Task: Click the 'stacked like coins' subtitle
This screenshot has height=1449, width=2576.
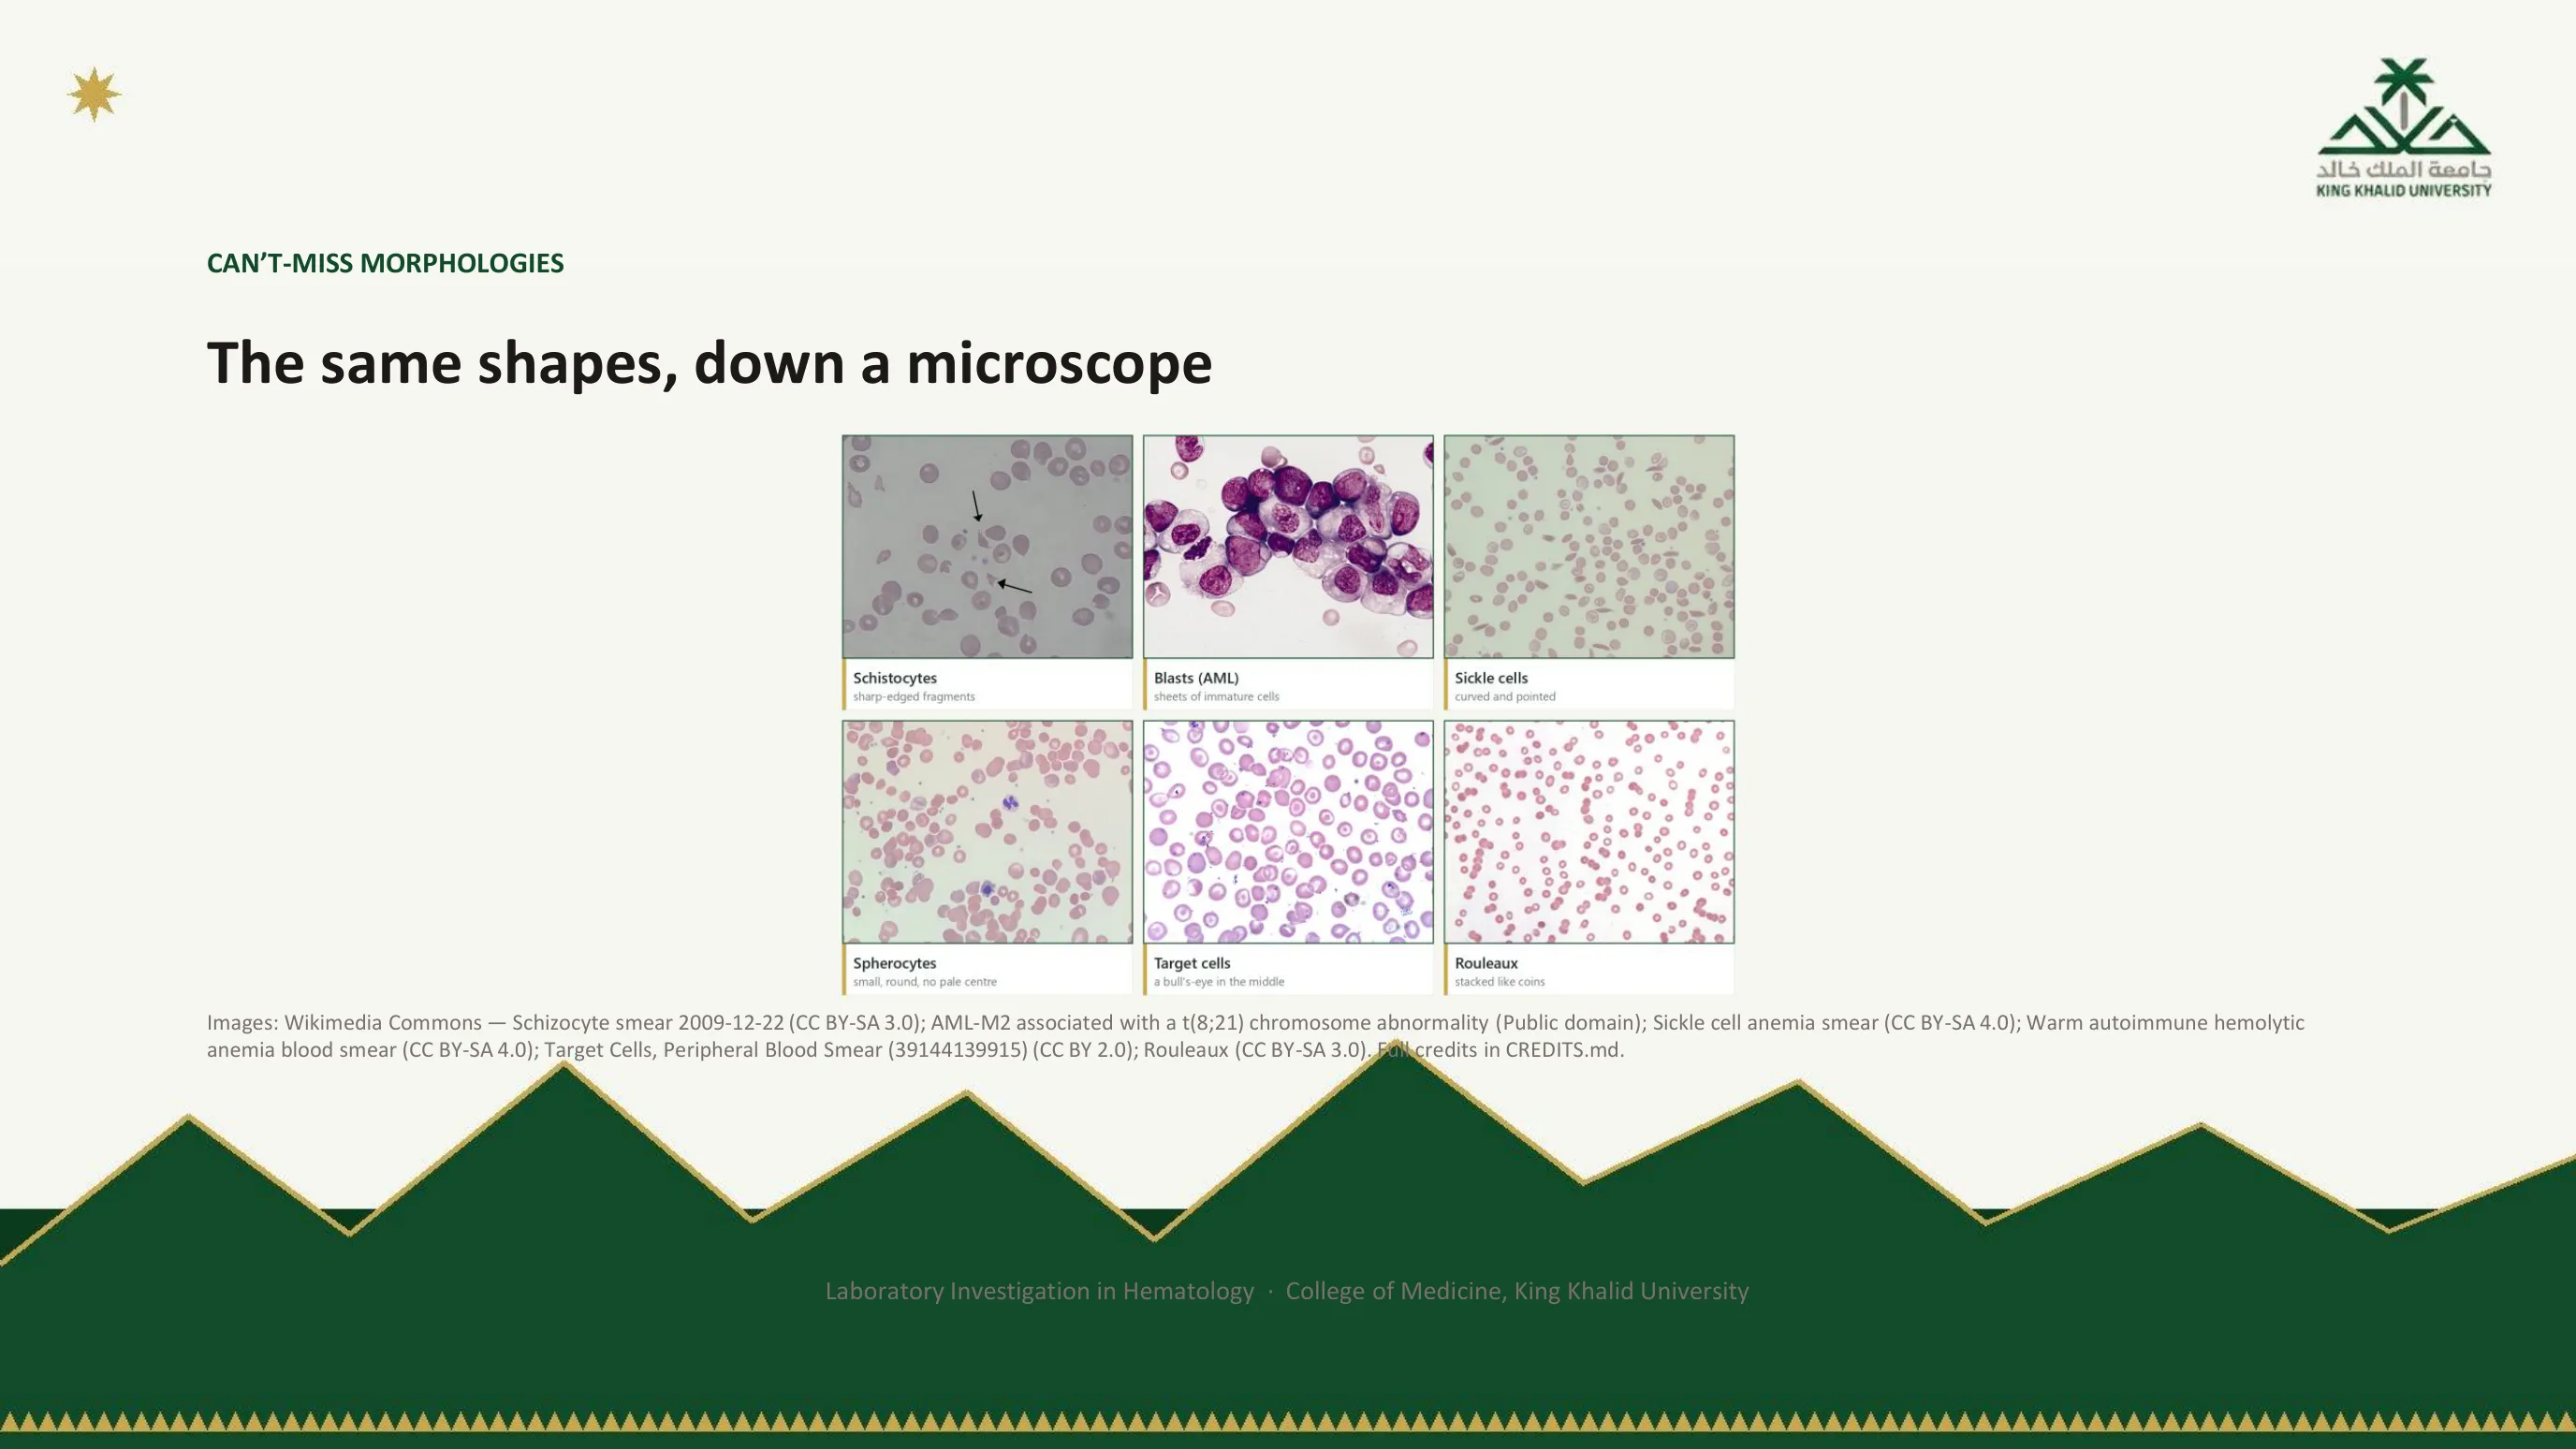Action: point(1500,982)
